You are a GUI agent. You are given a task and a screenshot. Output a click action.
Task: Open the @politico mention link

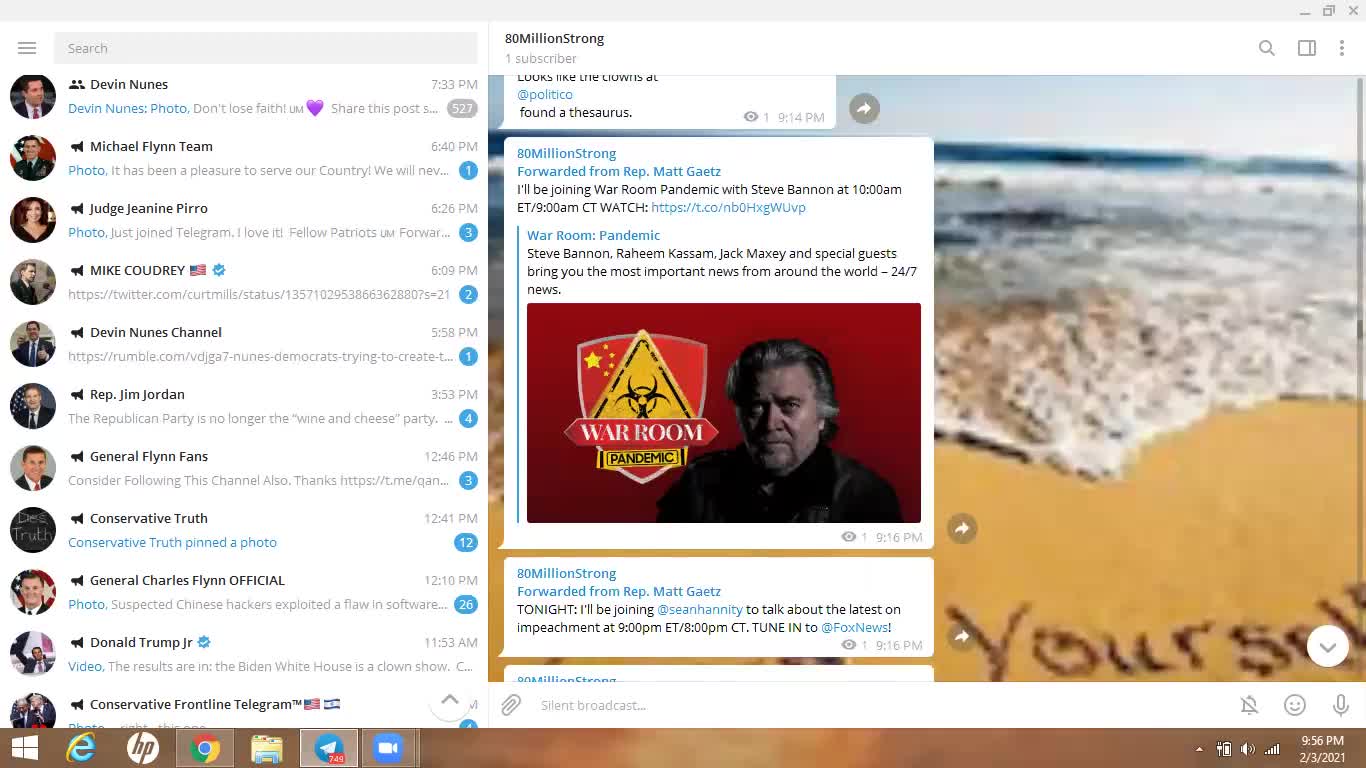pyautogui.click(x=545, y=94)
